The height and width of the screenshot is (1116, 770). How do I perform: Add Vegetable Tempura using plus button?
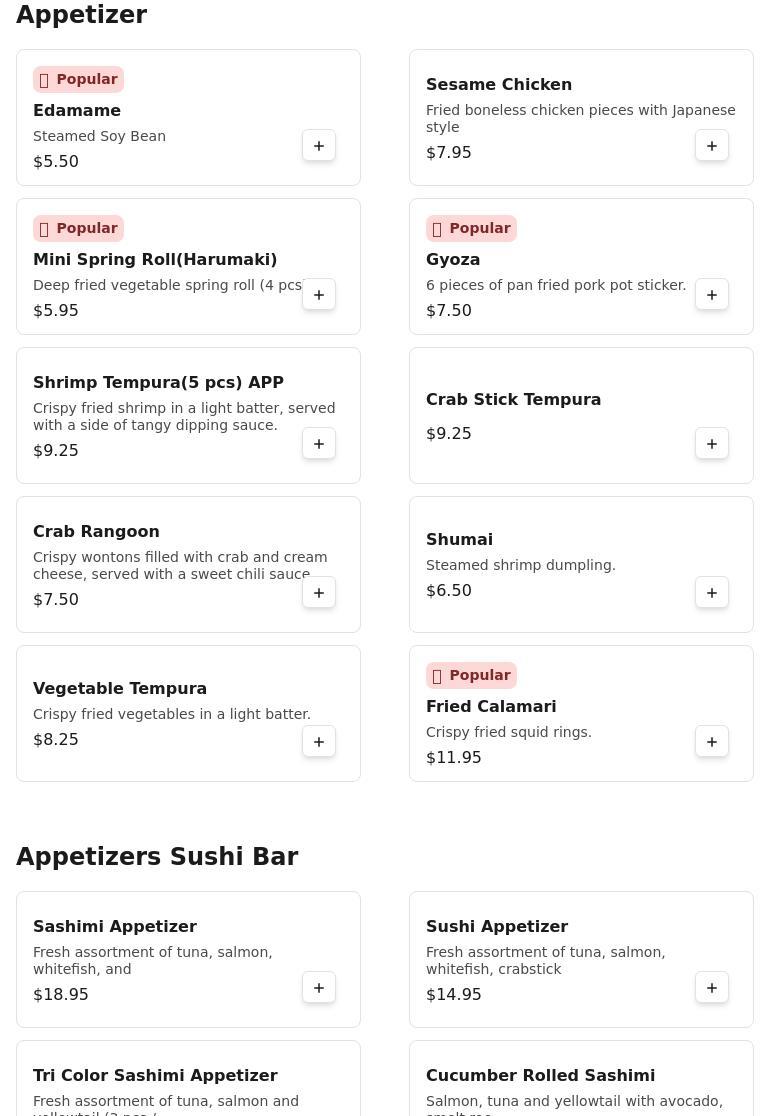319,742
